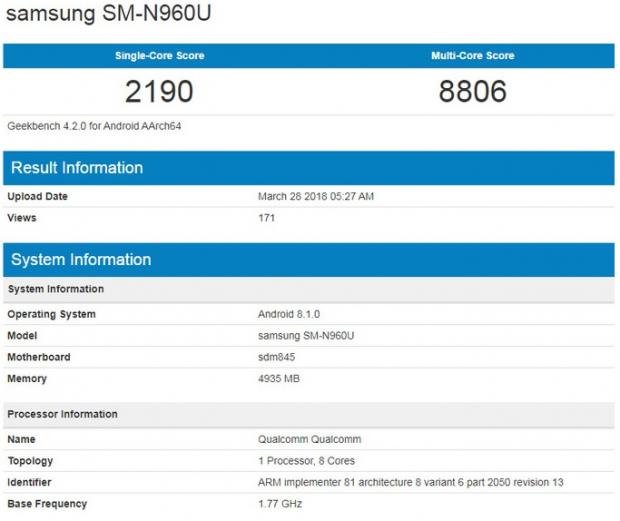Select the sdm845 motherboard value

[276, 357]
